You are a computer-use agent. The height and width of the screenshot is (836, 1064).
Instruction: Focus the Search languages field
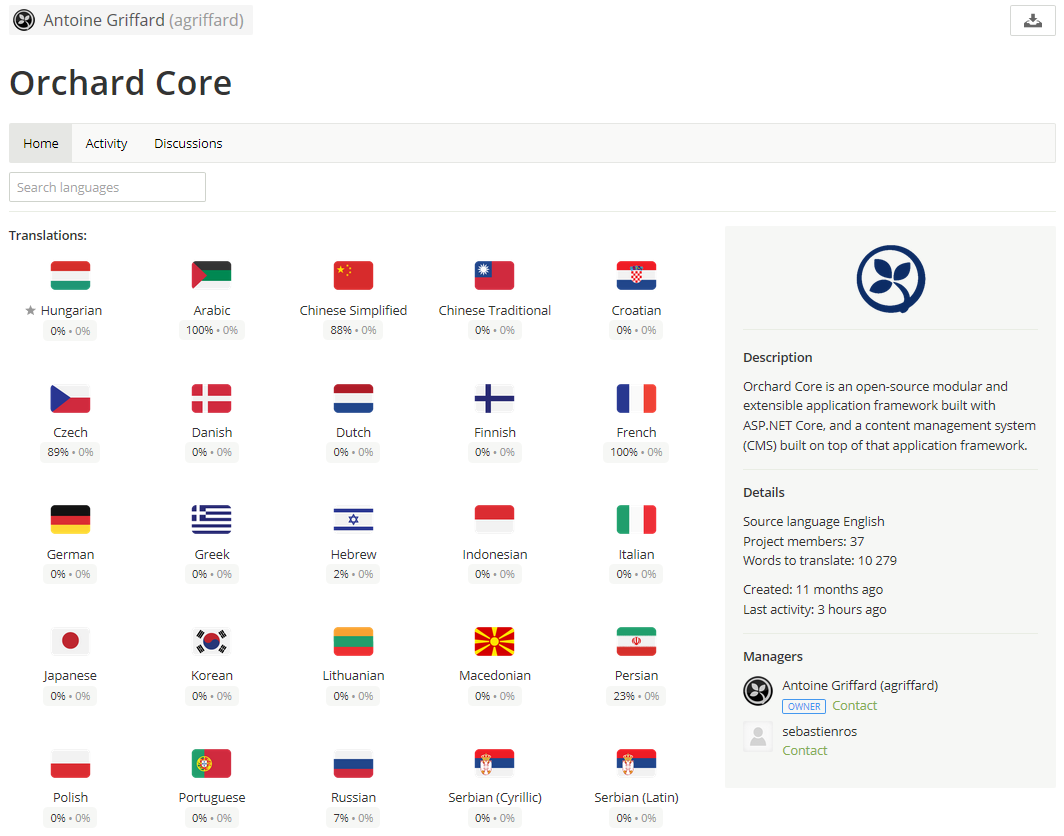pos(107,187)
